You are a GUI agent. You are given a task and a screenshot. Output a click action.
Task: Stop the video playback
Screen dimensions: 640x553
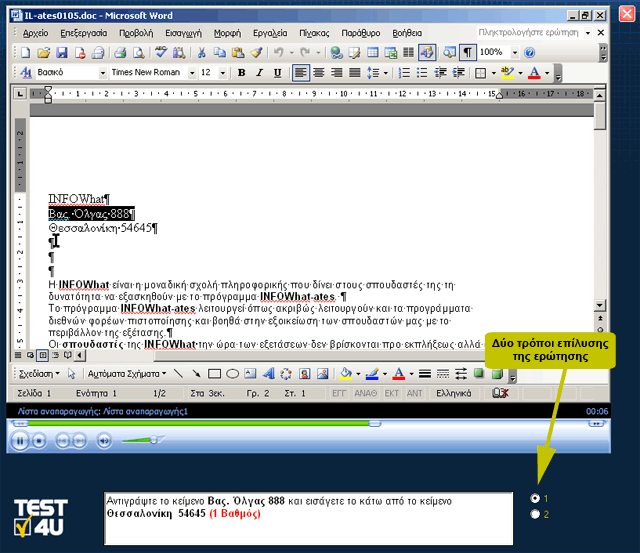pos(39,441)
